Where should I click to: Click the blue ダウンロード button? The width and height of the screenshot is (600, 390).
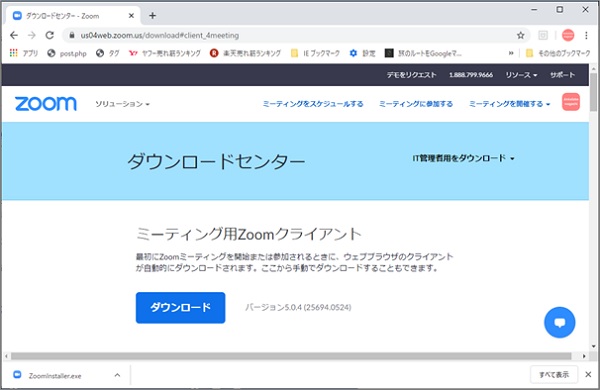(180, 308)
